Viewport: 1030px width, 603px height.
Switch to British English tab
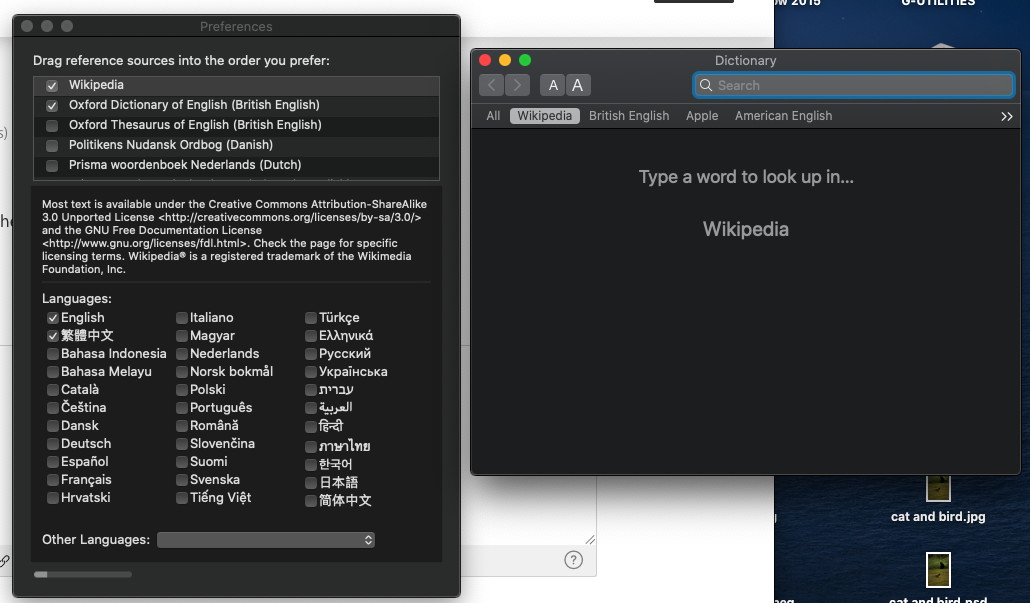[629, 116]
